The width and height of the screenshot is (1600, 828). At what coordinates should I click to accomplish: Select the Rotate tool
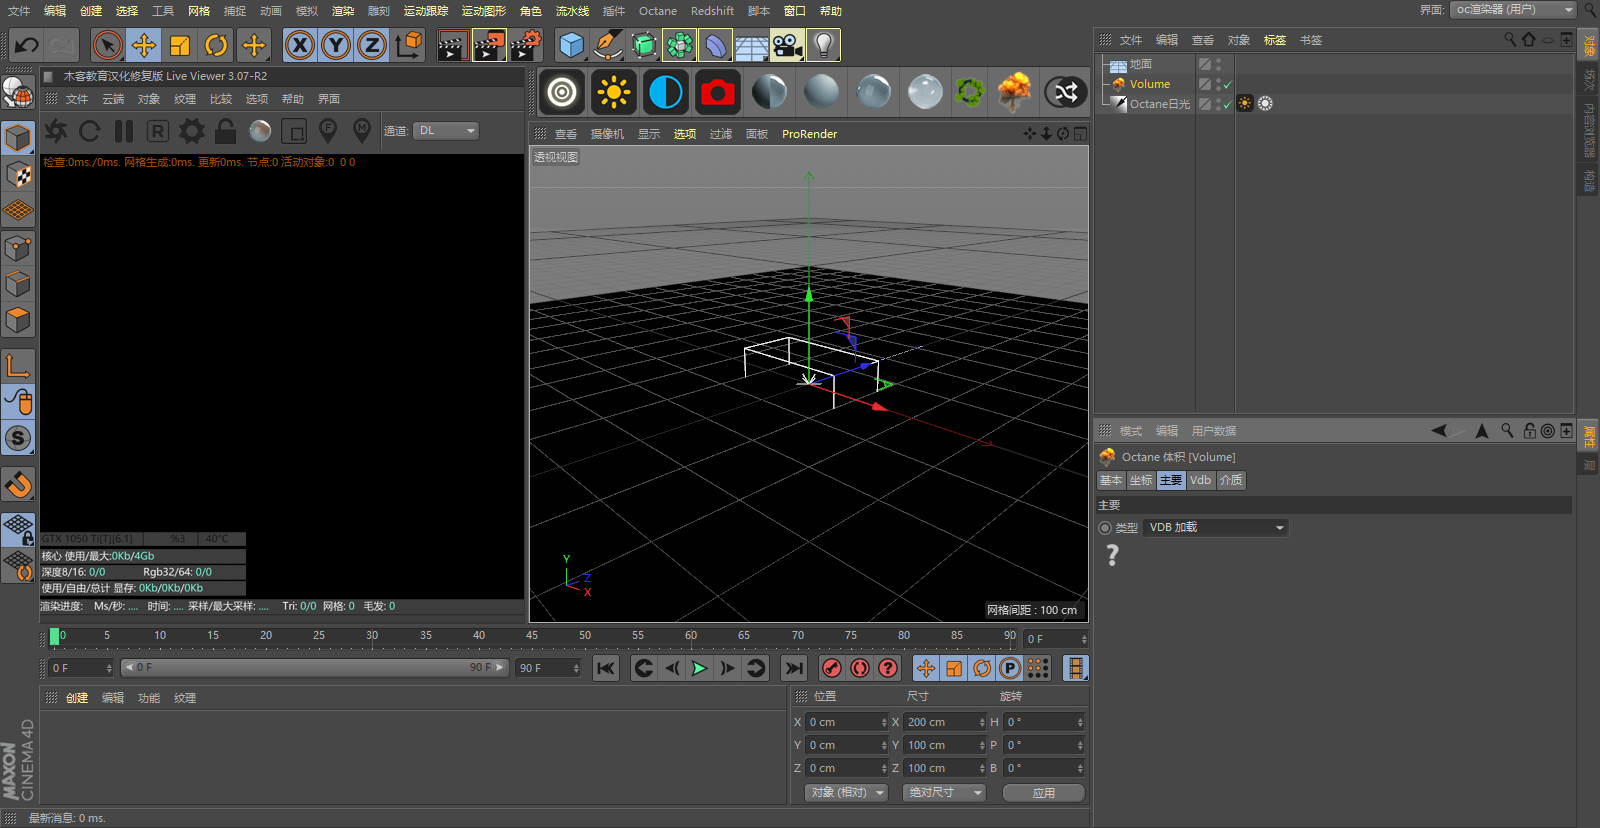tap(216, 45)
